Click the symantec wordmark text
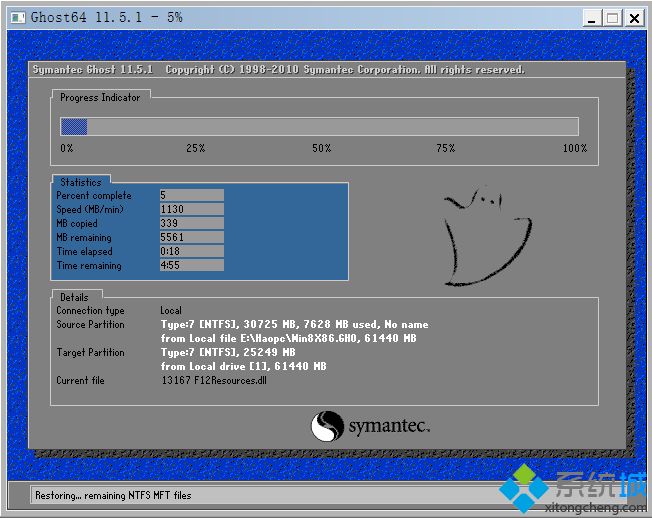This screenshot has height=518, width=652. (x=389, y=426)
